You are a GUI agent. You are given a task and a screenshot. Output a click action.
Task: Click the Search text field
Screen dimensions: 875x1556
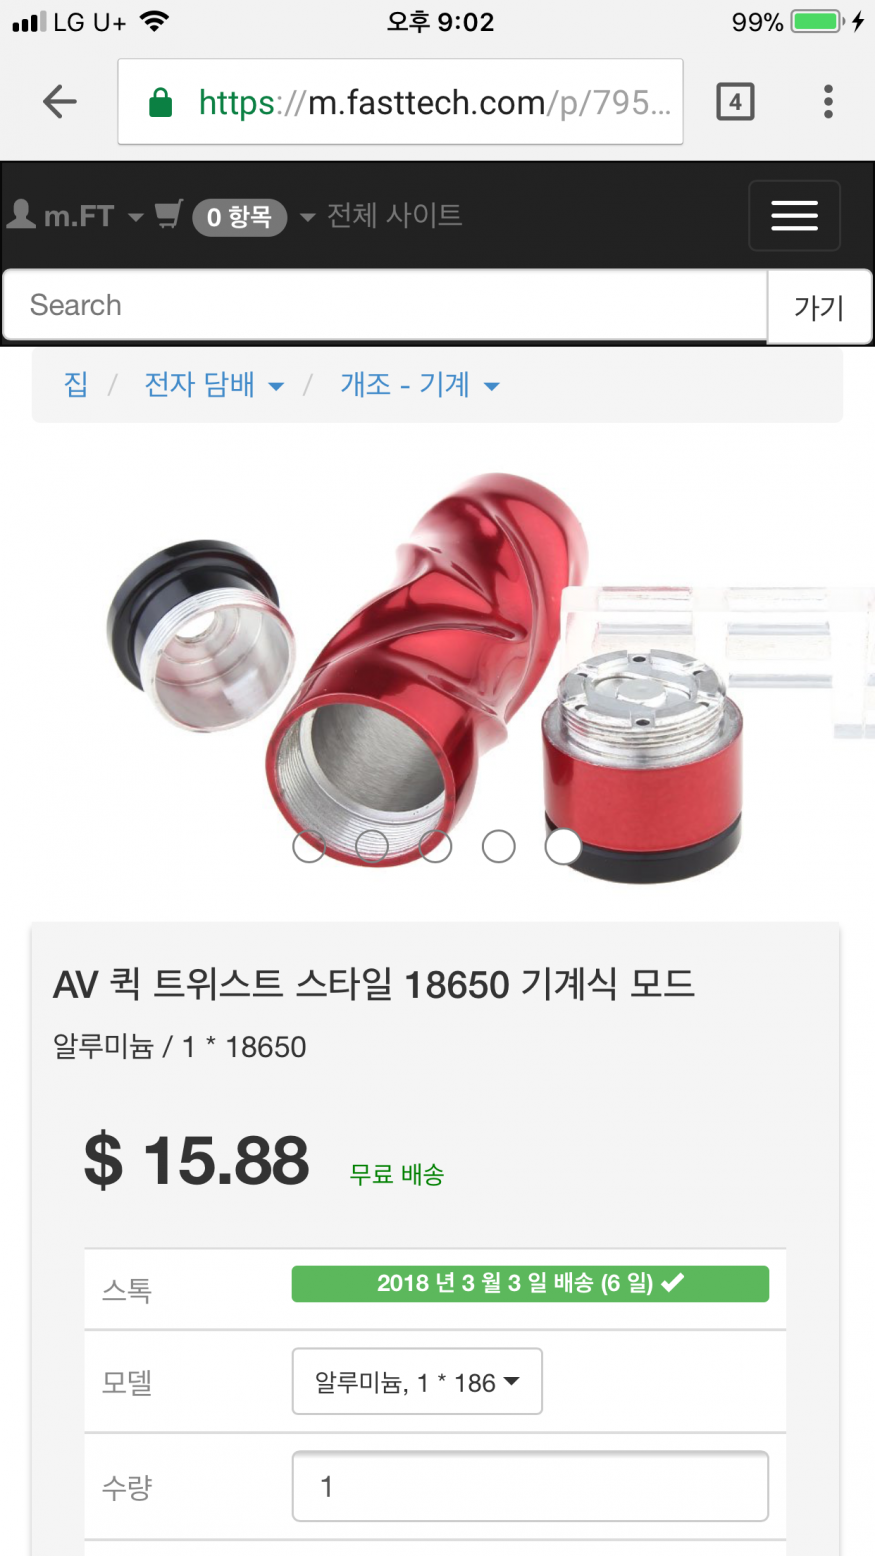pos(385,305)
